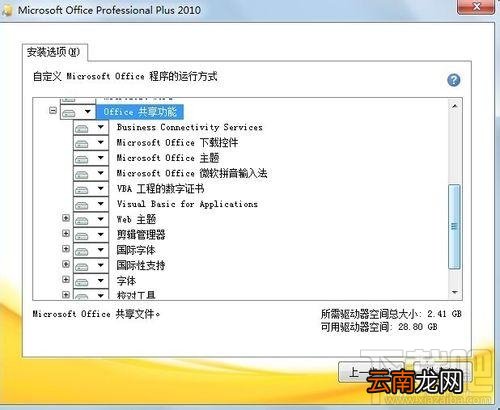This screenshot has width=500, height=410.
Task: Open install dropdown for Visual Basic for Applications
Action: [91, 204]
